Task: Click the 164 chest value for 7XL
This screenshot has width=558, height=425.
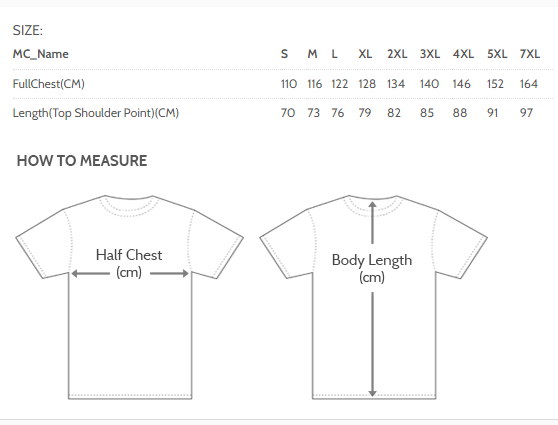Action: click(x=528, y=84)
